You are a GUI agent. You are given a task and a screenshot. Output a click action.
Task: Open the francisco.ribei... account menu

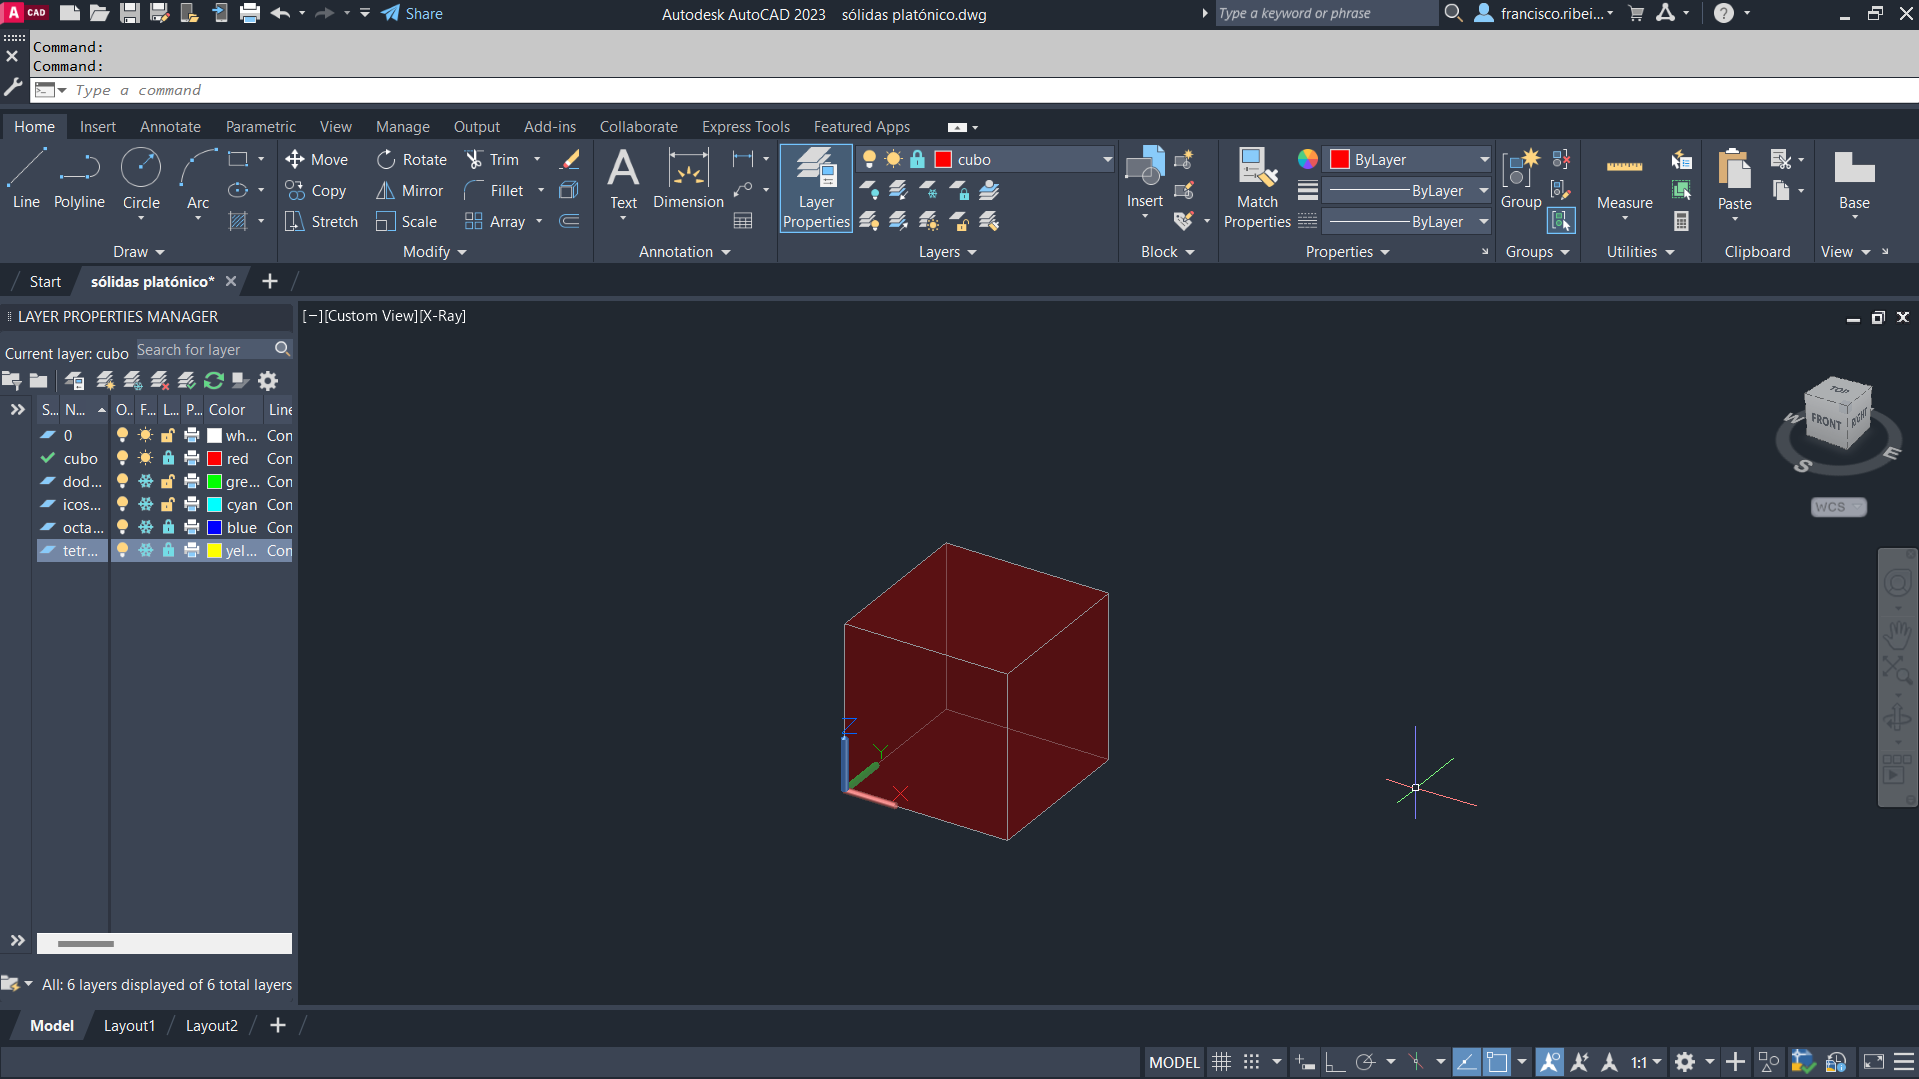tap(1546, 14)
